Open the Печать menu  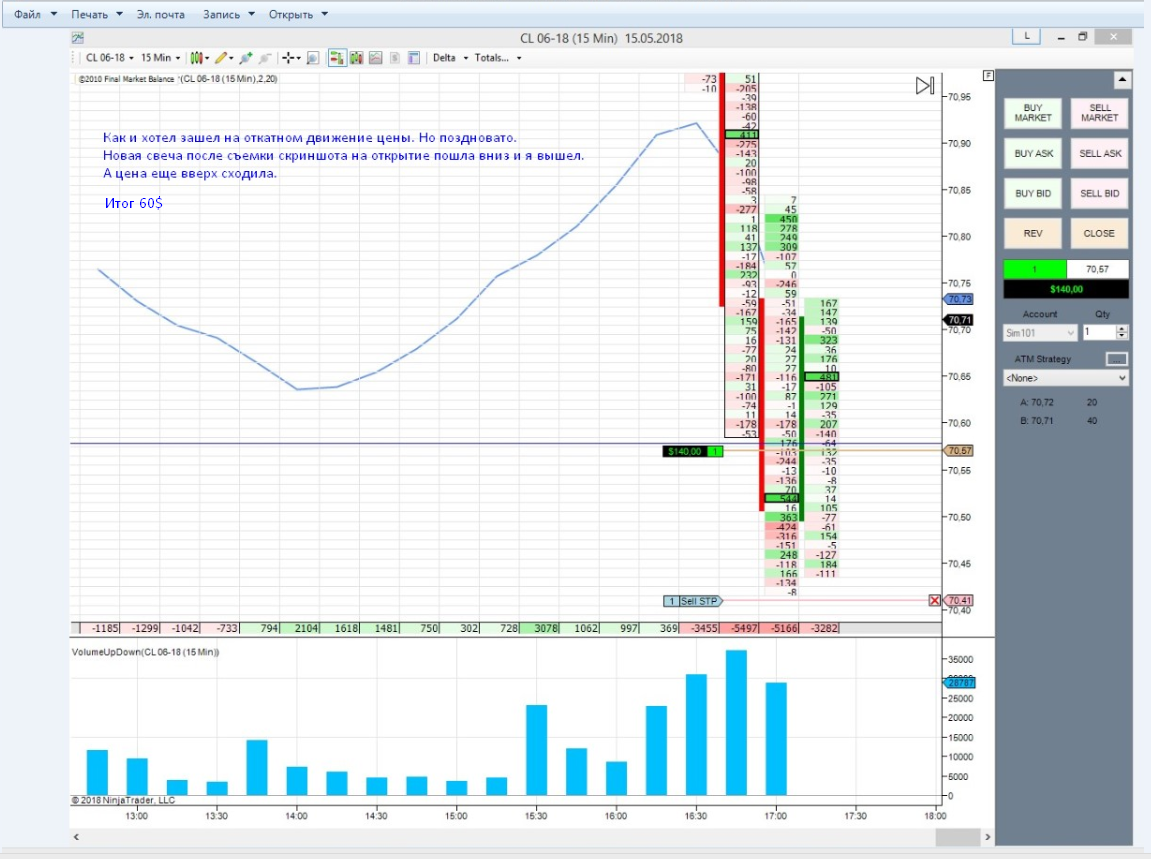point(97,14)
